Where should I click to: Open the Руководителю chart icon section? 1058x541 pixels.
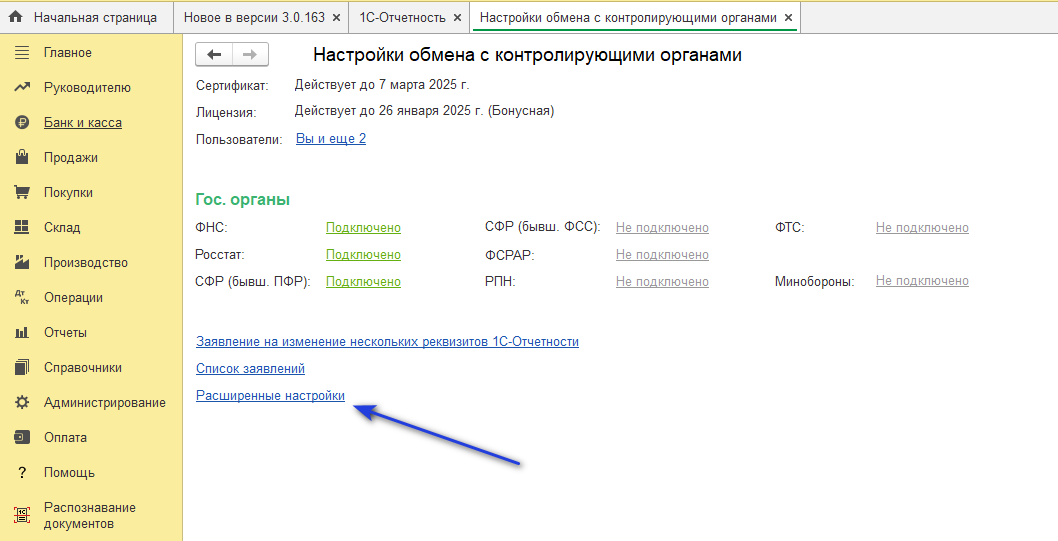click(21, 87)
